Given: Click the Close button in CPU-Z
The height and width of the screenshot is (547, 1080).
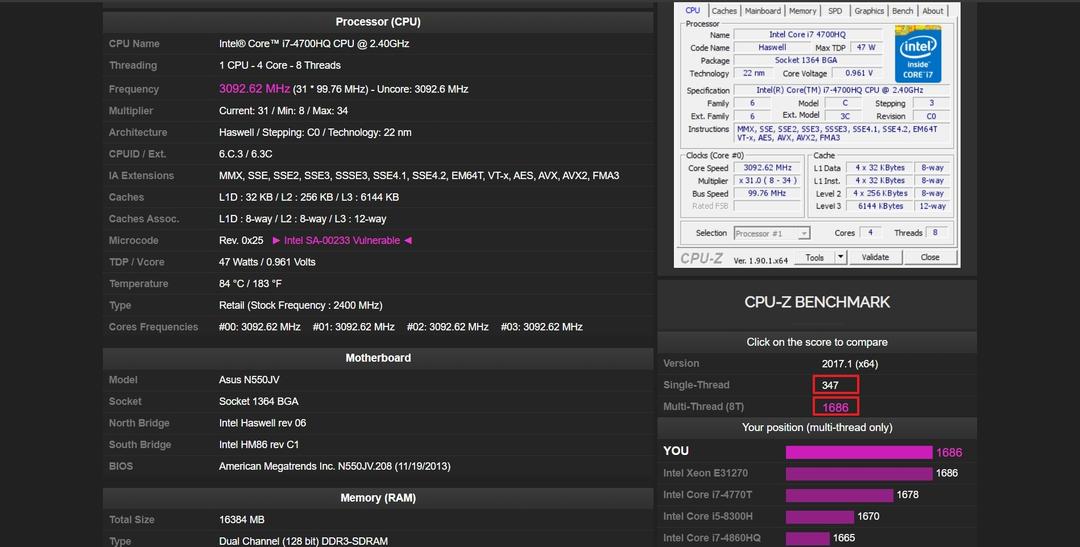Looking at the screenshot, I should coord(930,257).
